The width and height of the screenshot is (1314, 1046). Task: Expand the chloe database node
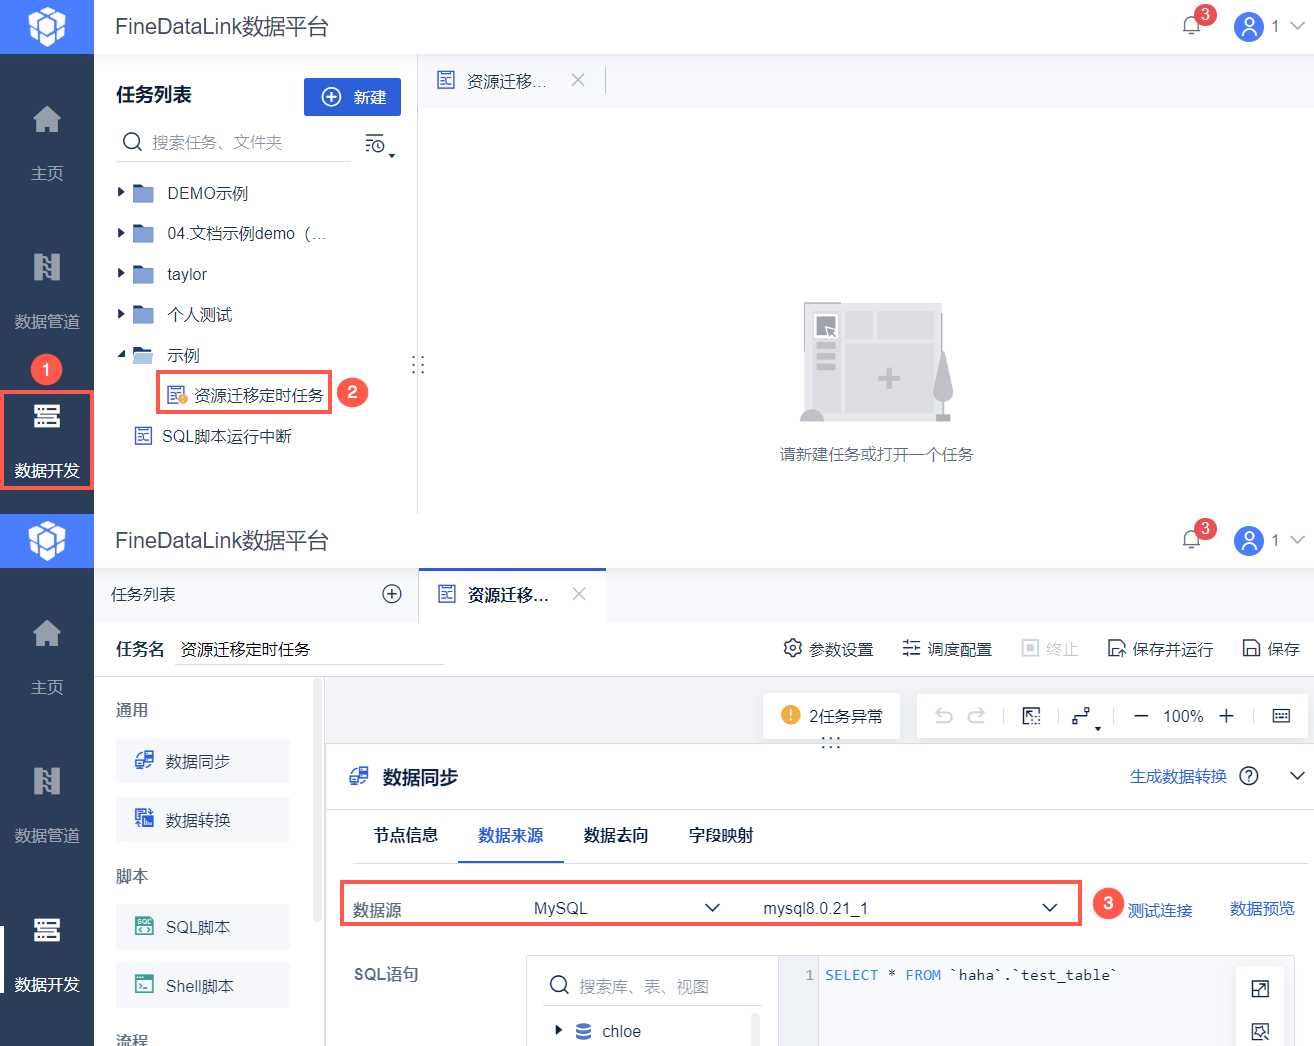tap(558, 1030)
